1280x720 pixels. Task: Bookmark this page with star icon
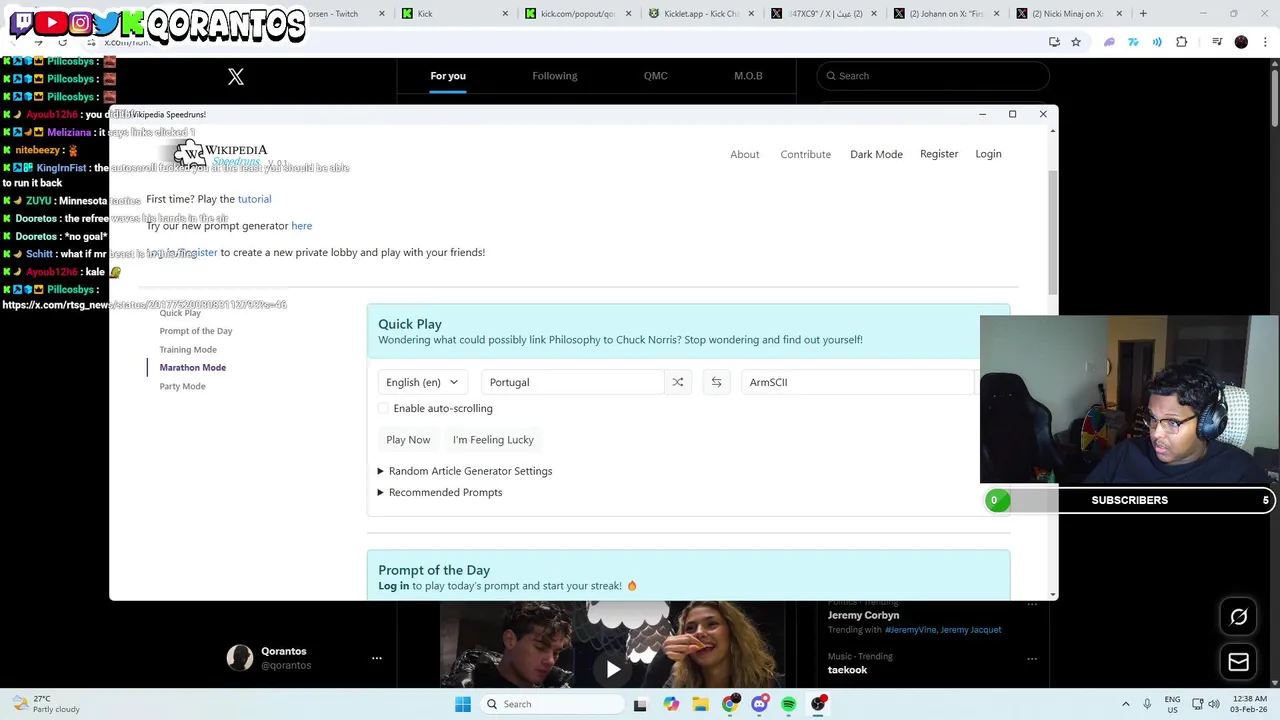1076,42
